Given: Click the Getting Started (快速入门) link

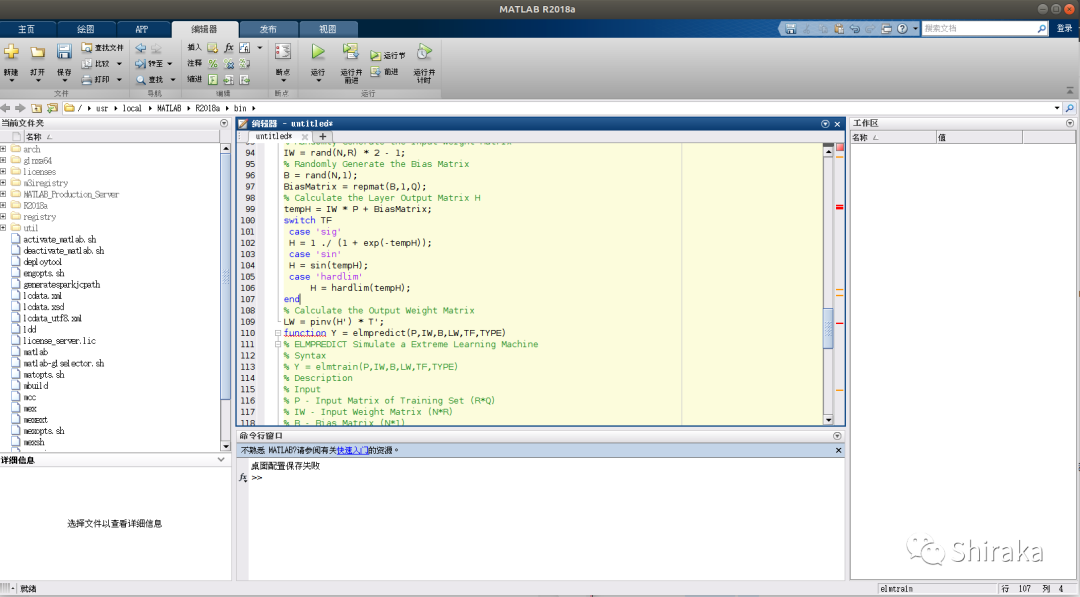Looking at the screenshot, I should click(351, 450).
